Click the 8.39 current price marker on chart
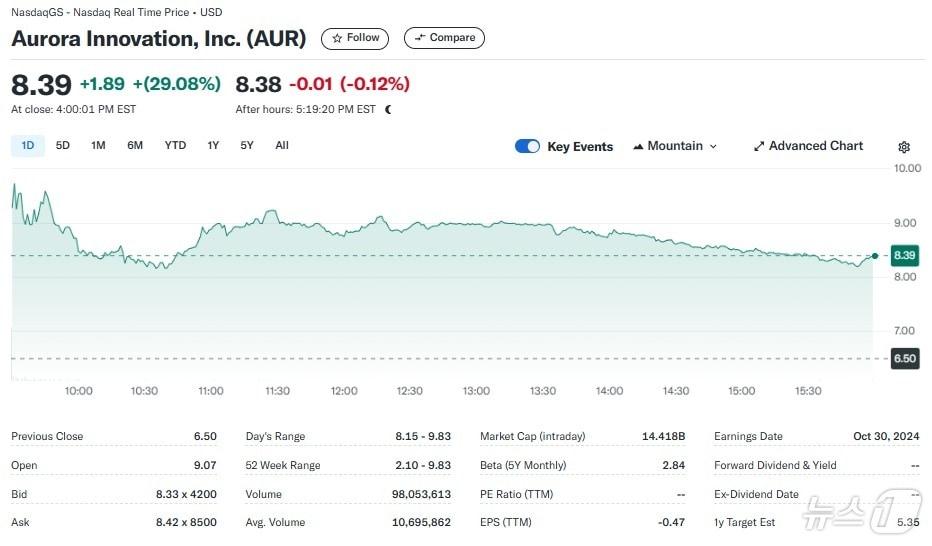The height and width of the screenshot is (546, 932). [x=904, y=255]
